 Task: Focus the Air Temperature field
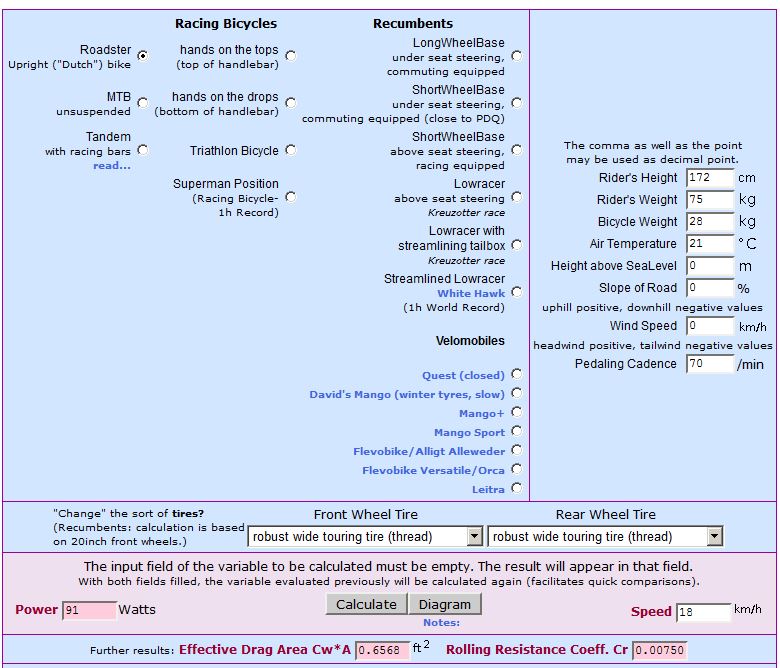click(x=710, y=244)
